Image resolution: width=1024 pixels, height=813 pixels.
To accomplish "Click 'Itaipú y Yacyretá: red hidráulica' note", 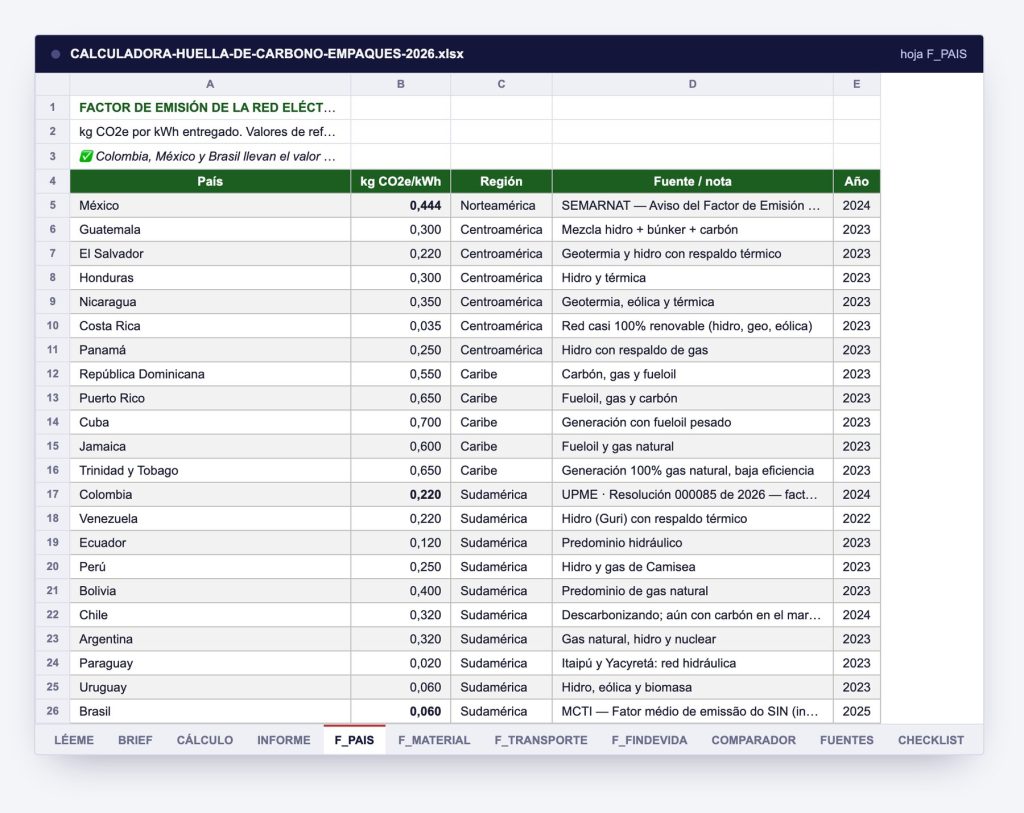I will point(692,663).
